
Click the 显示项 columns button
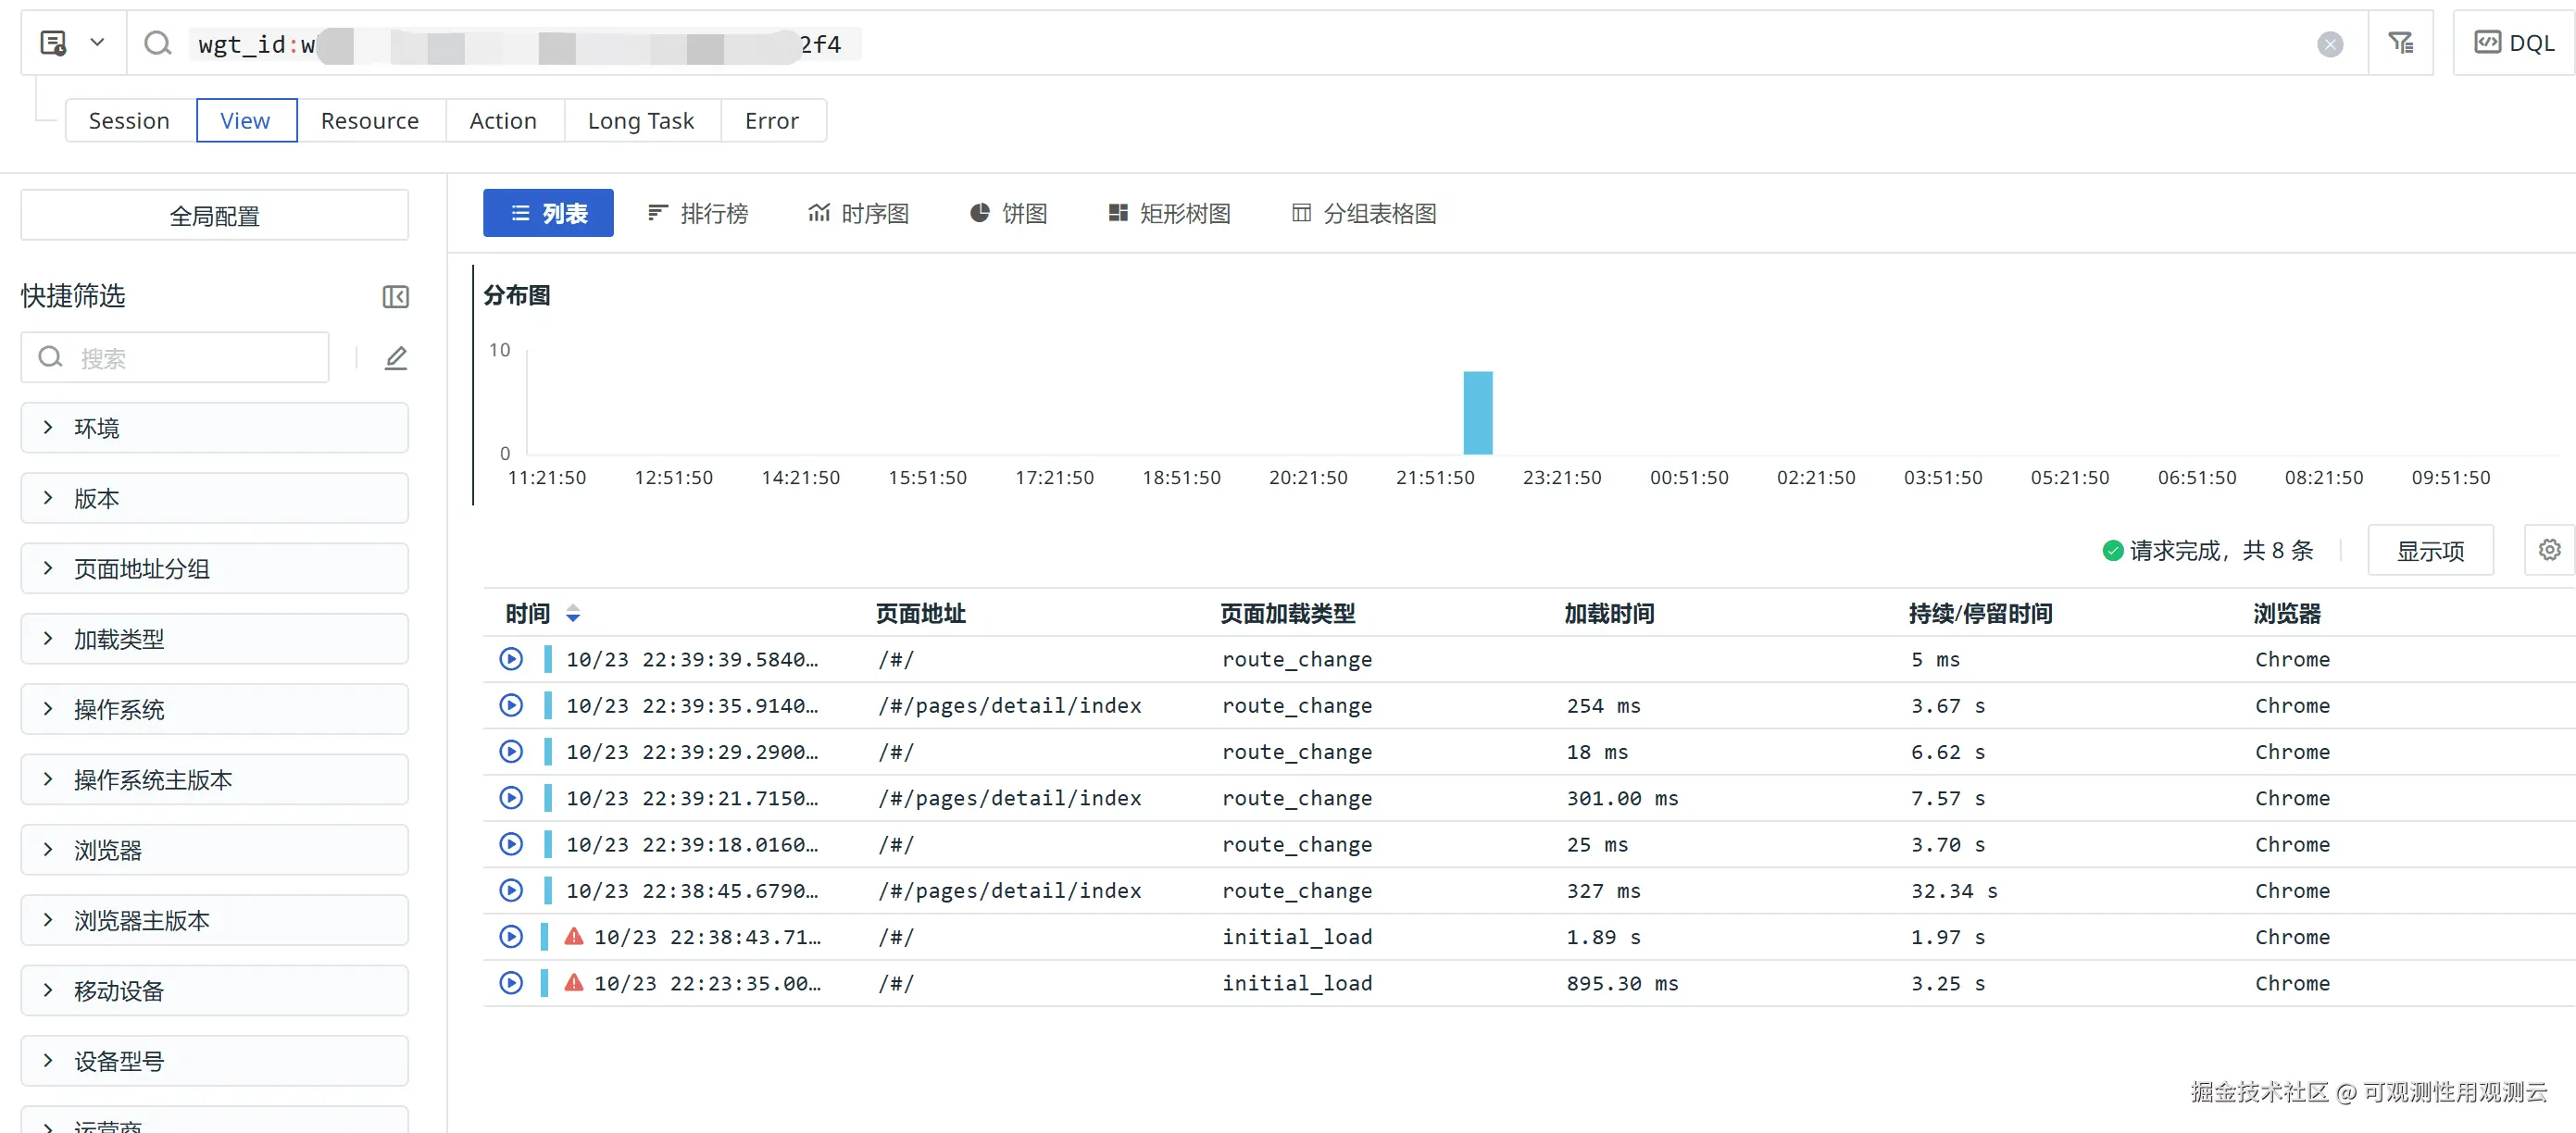2429,551
